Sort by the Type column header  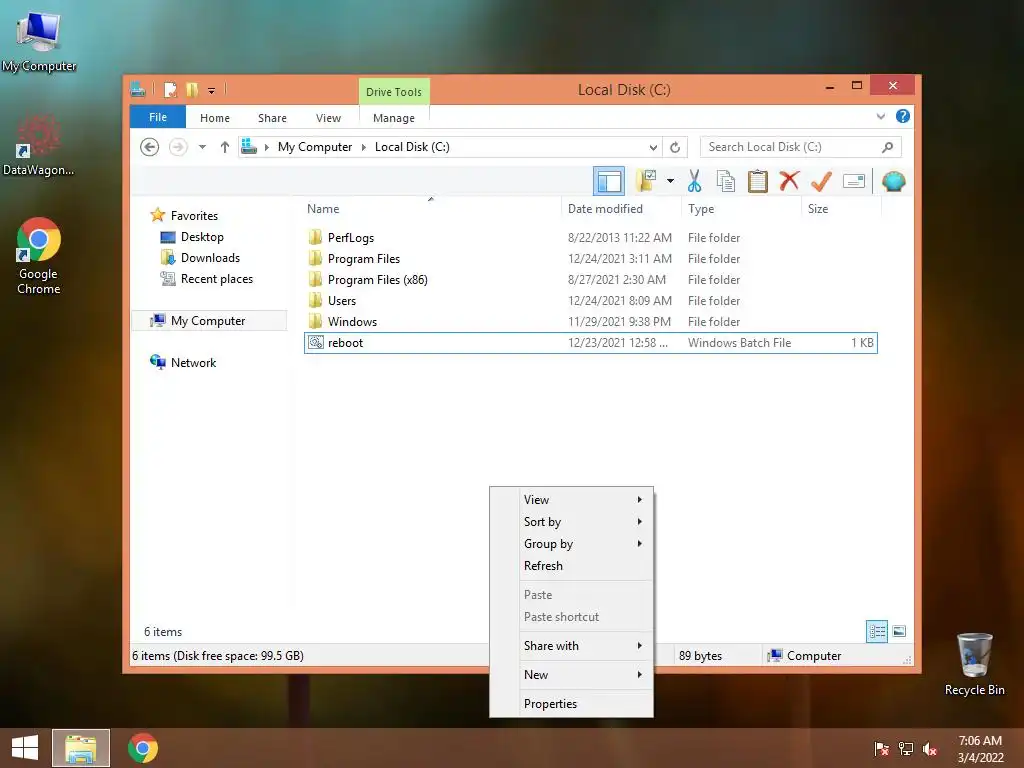click(x=741, y=208)
